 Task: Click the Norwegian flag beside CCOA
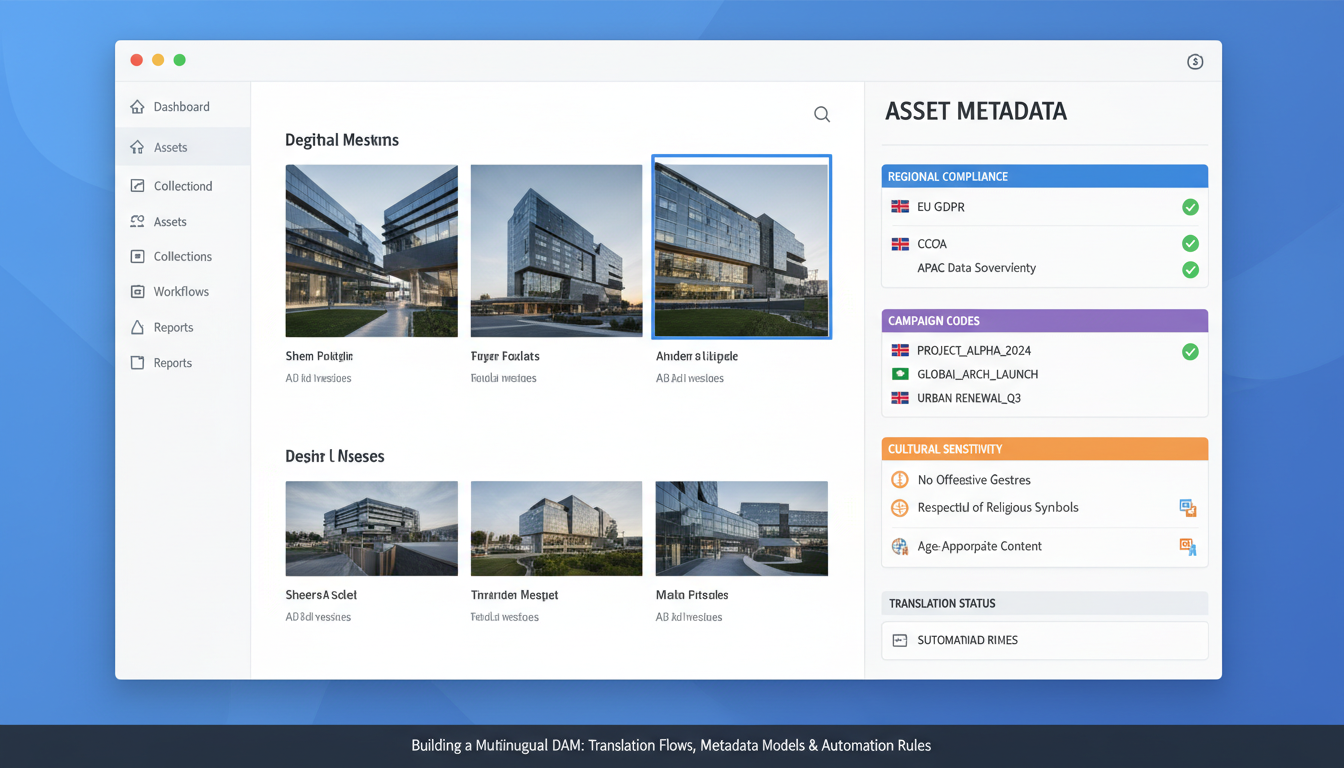[x=898, y=243]
